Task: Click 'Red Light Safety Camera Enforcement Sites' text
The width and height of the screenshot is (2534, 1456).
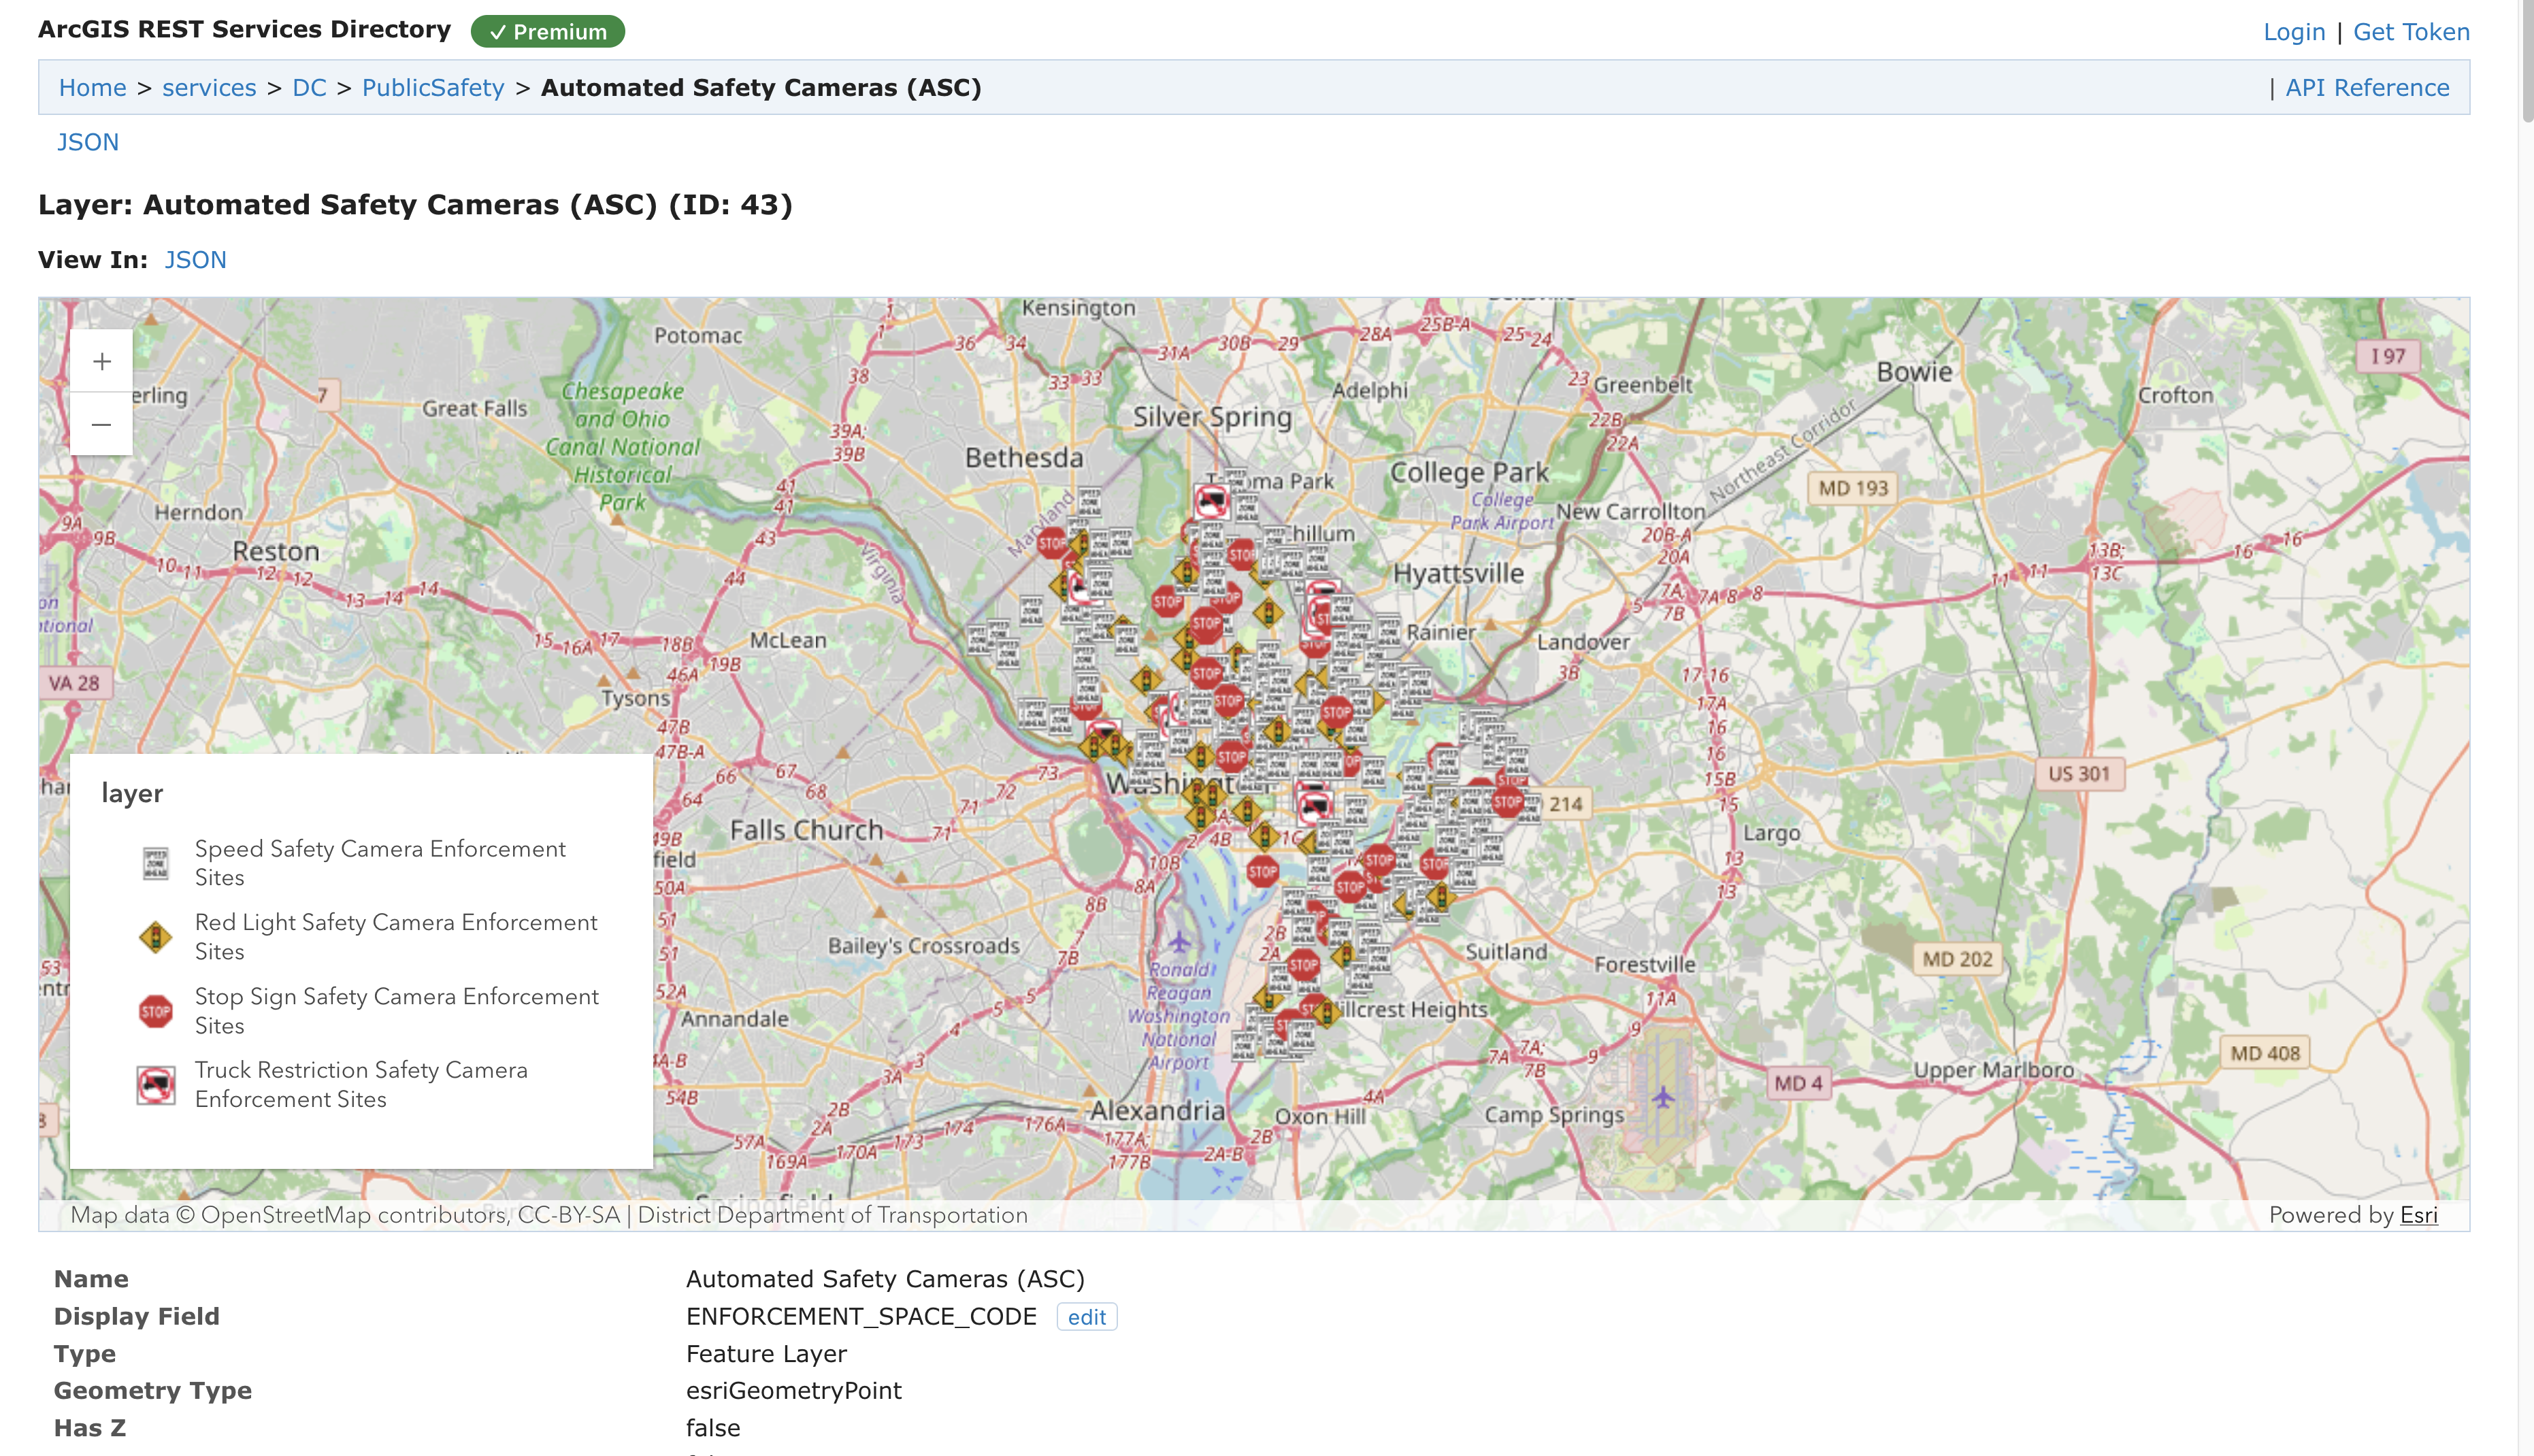Action: 396,937
